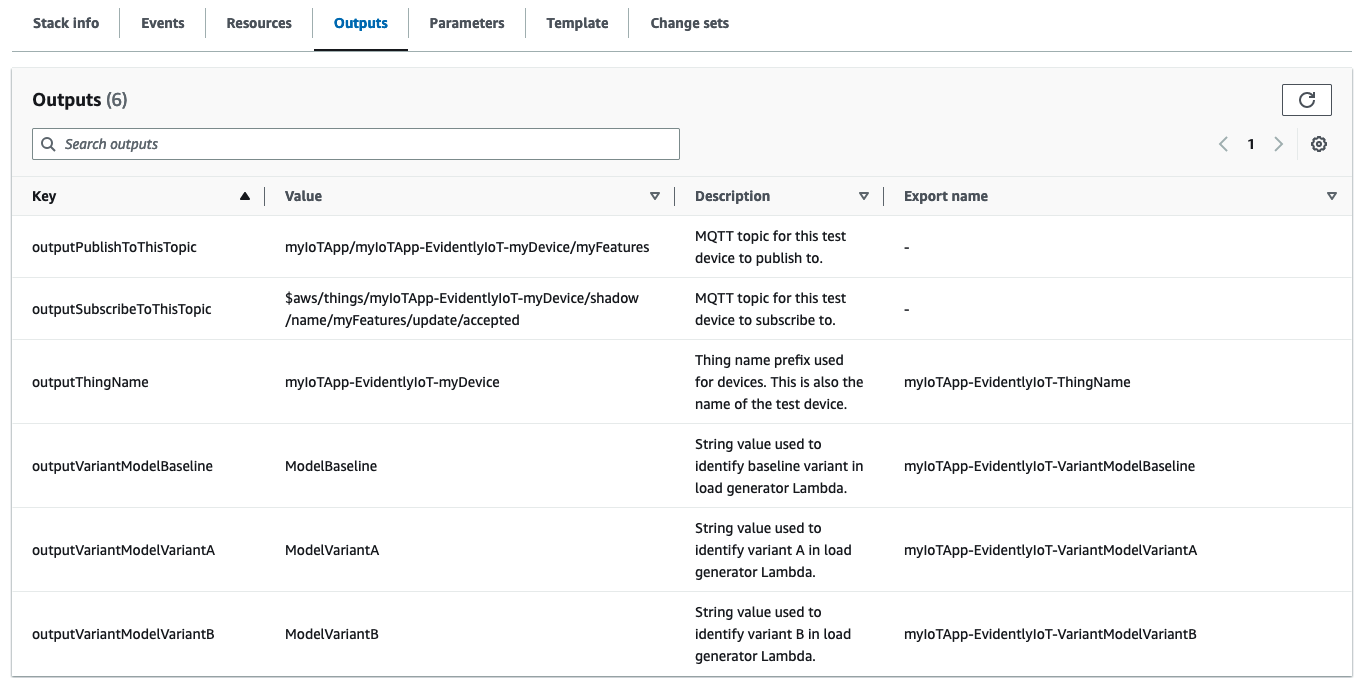Sort by the Value column header
1365x684 pixels.
[304, 196]
